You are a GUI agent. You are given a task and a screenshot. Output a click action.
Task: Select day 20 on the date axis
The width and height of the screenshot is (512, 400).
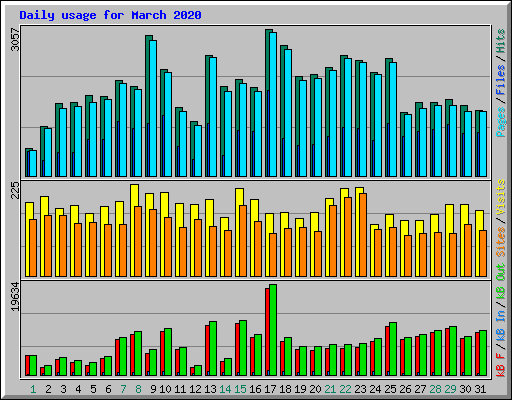point(315,389)
